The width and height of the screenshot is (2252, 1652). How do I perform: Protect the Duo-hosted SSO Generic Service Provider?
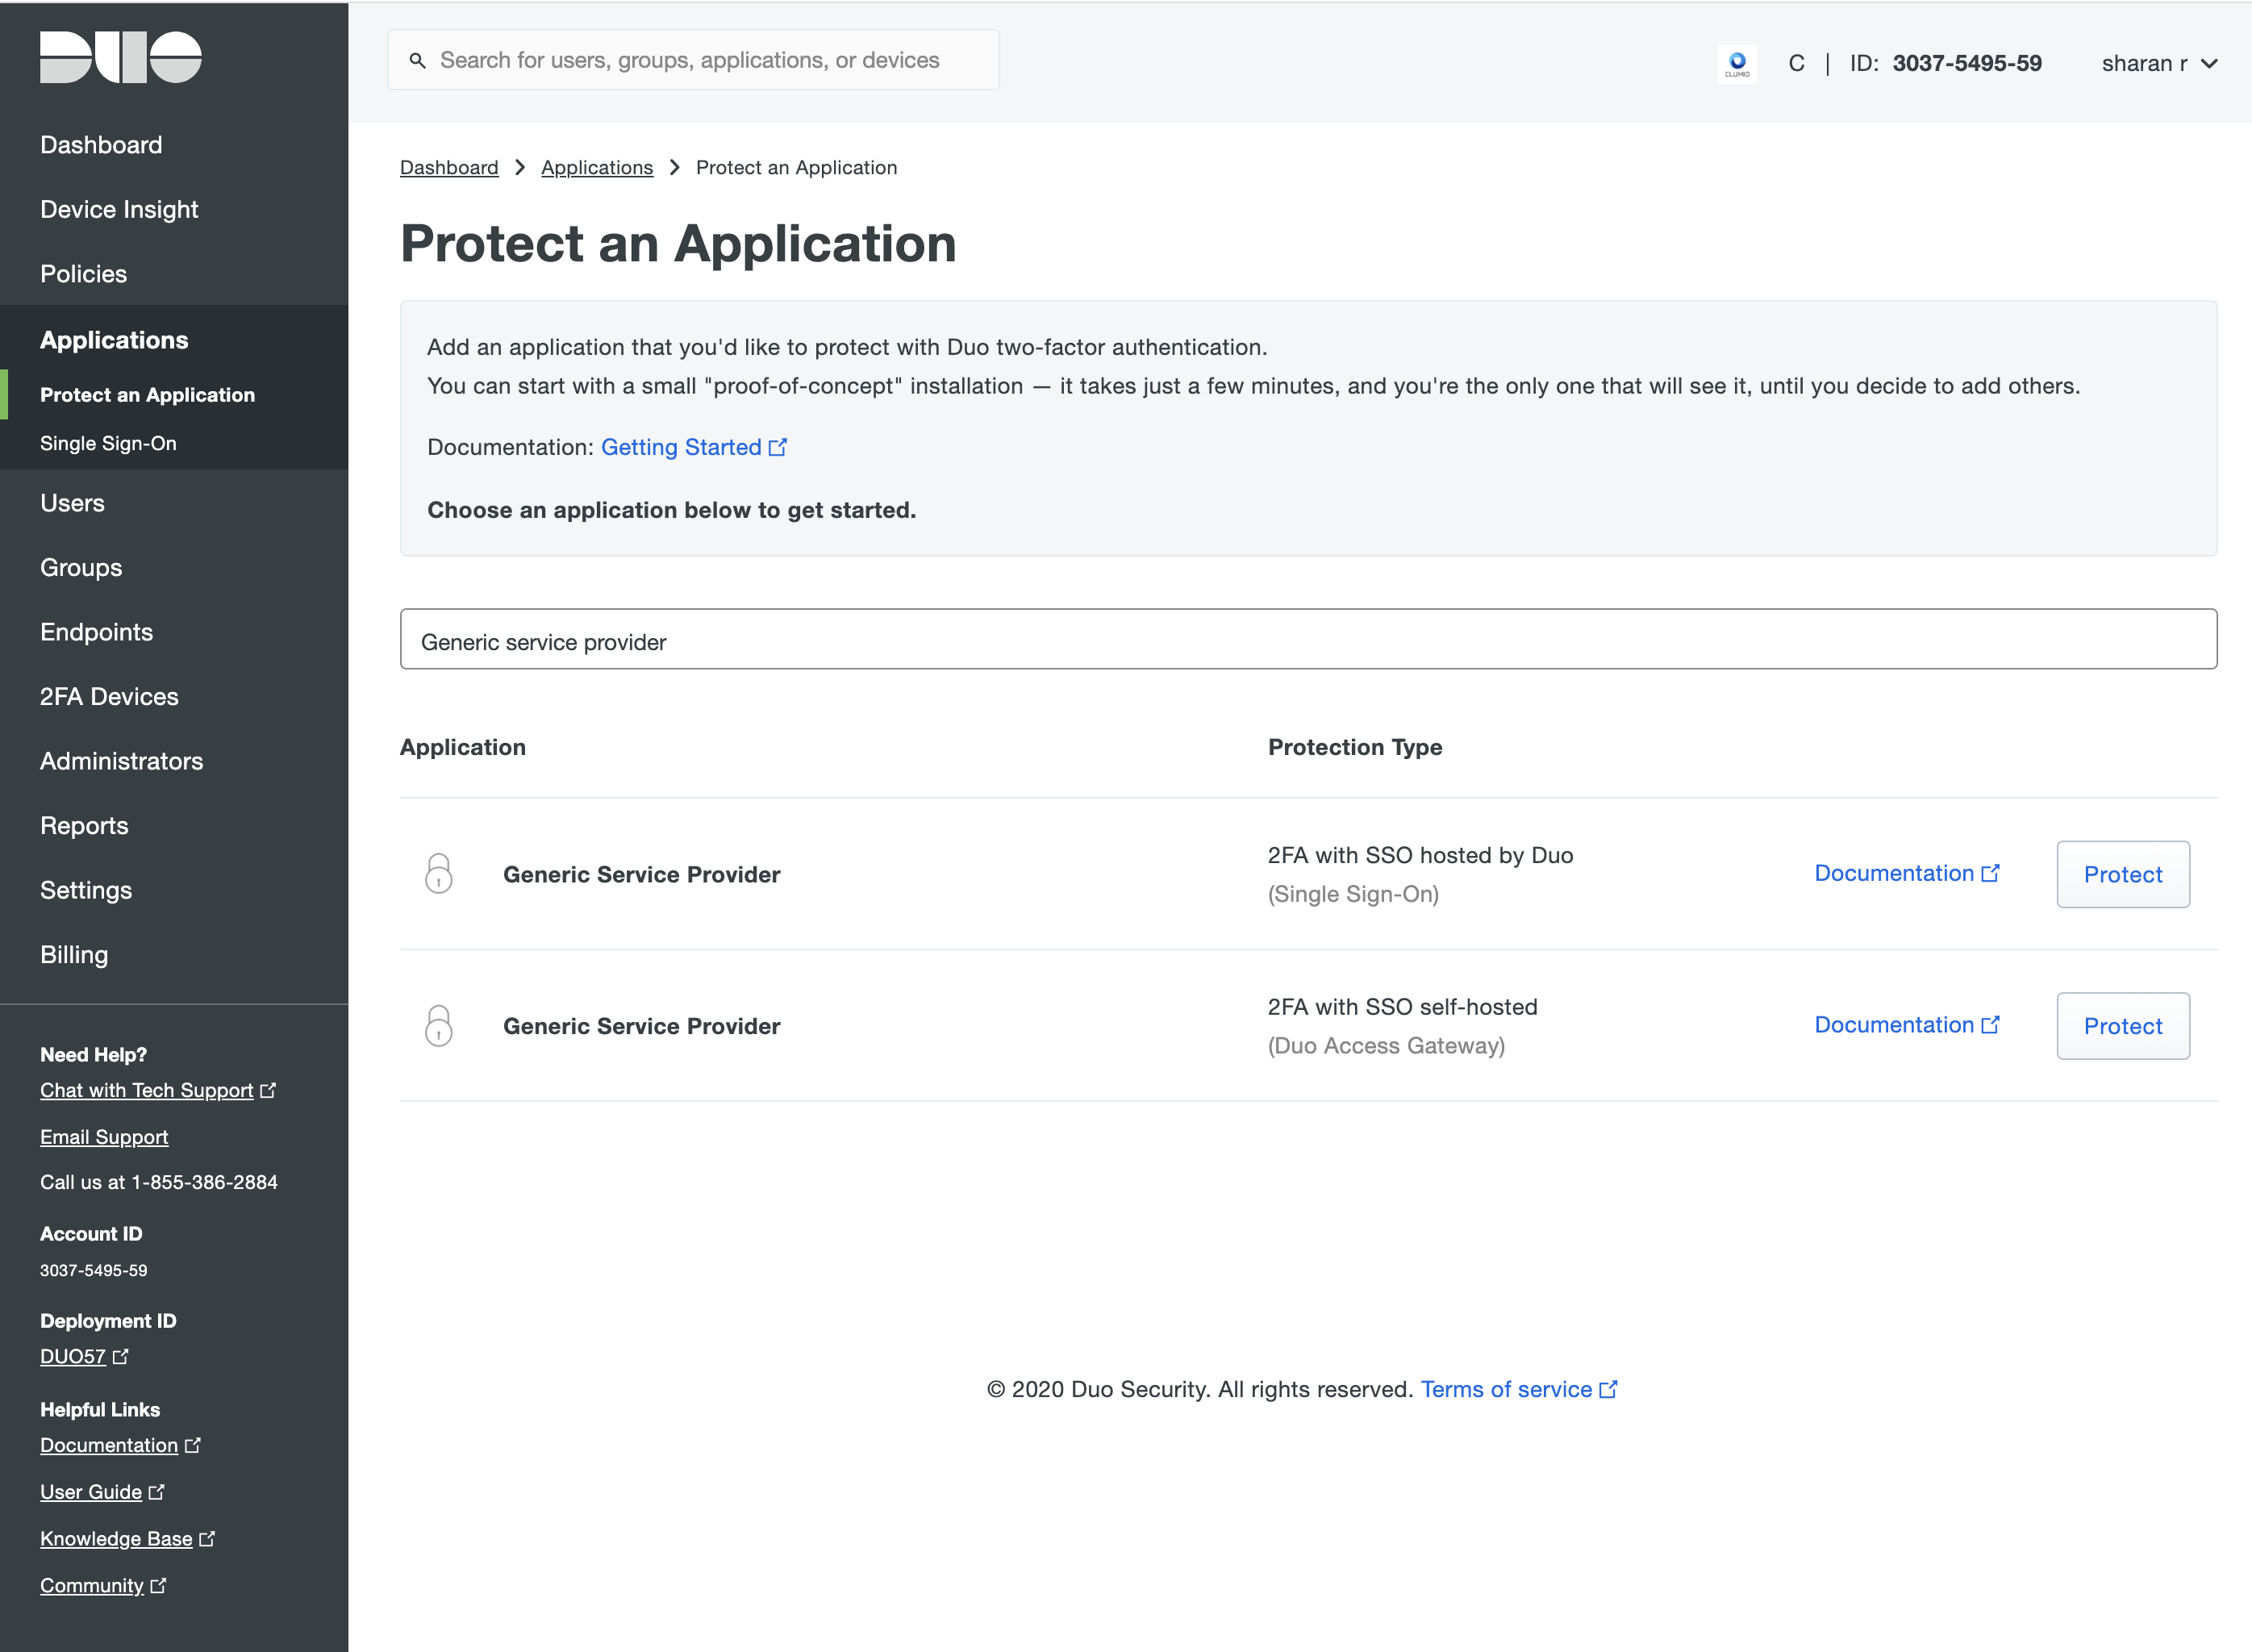pos(2122,874)
